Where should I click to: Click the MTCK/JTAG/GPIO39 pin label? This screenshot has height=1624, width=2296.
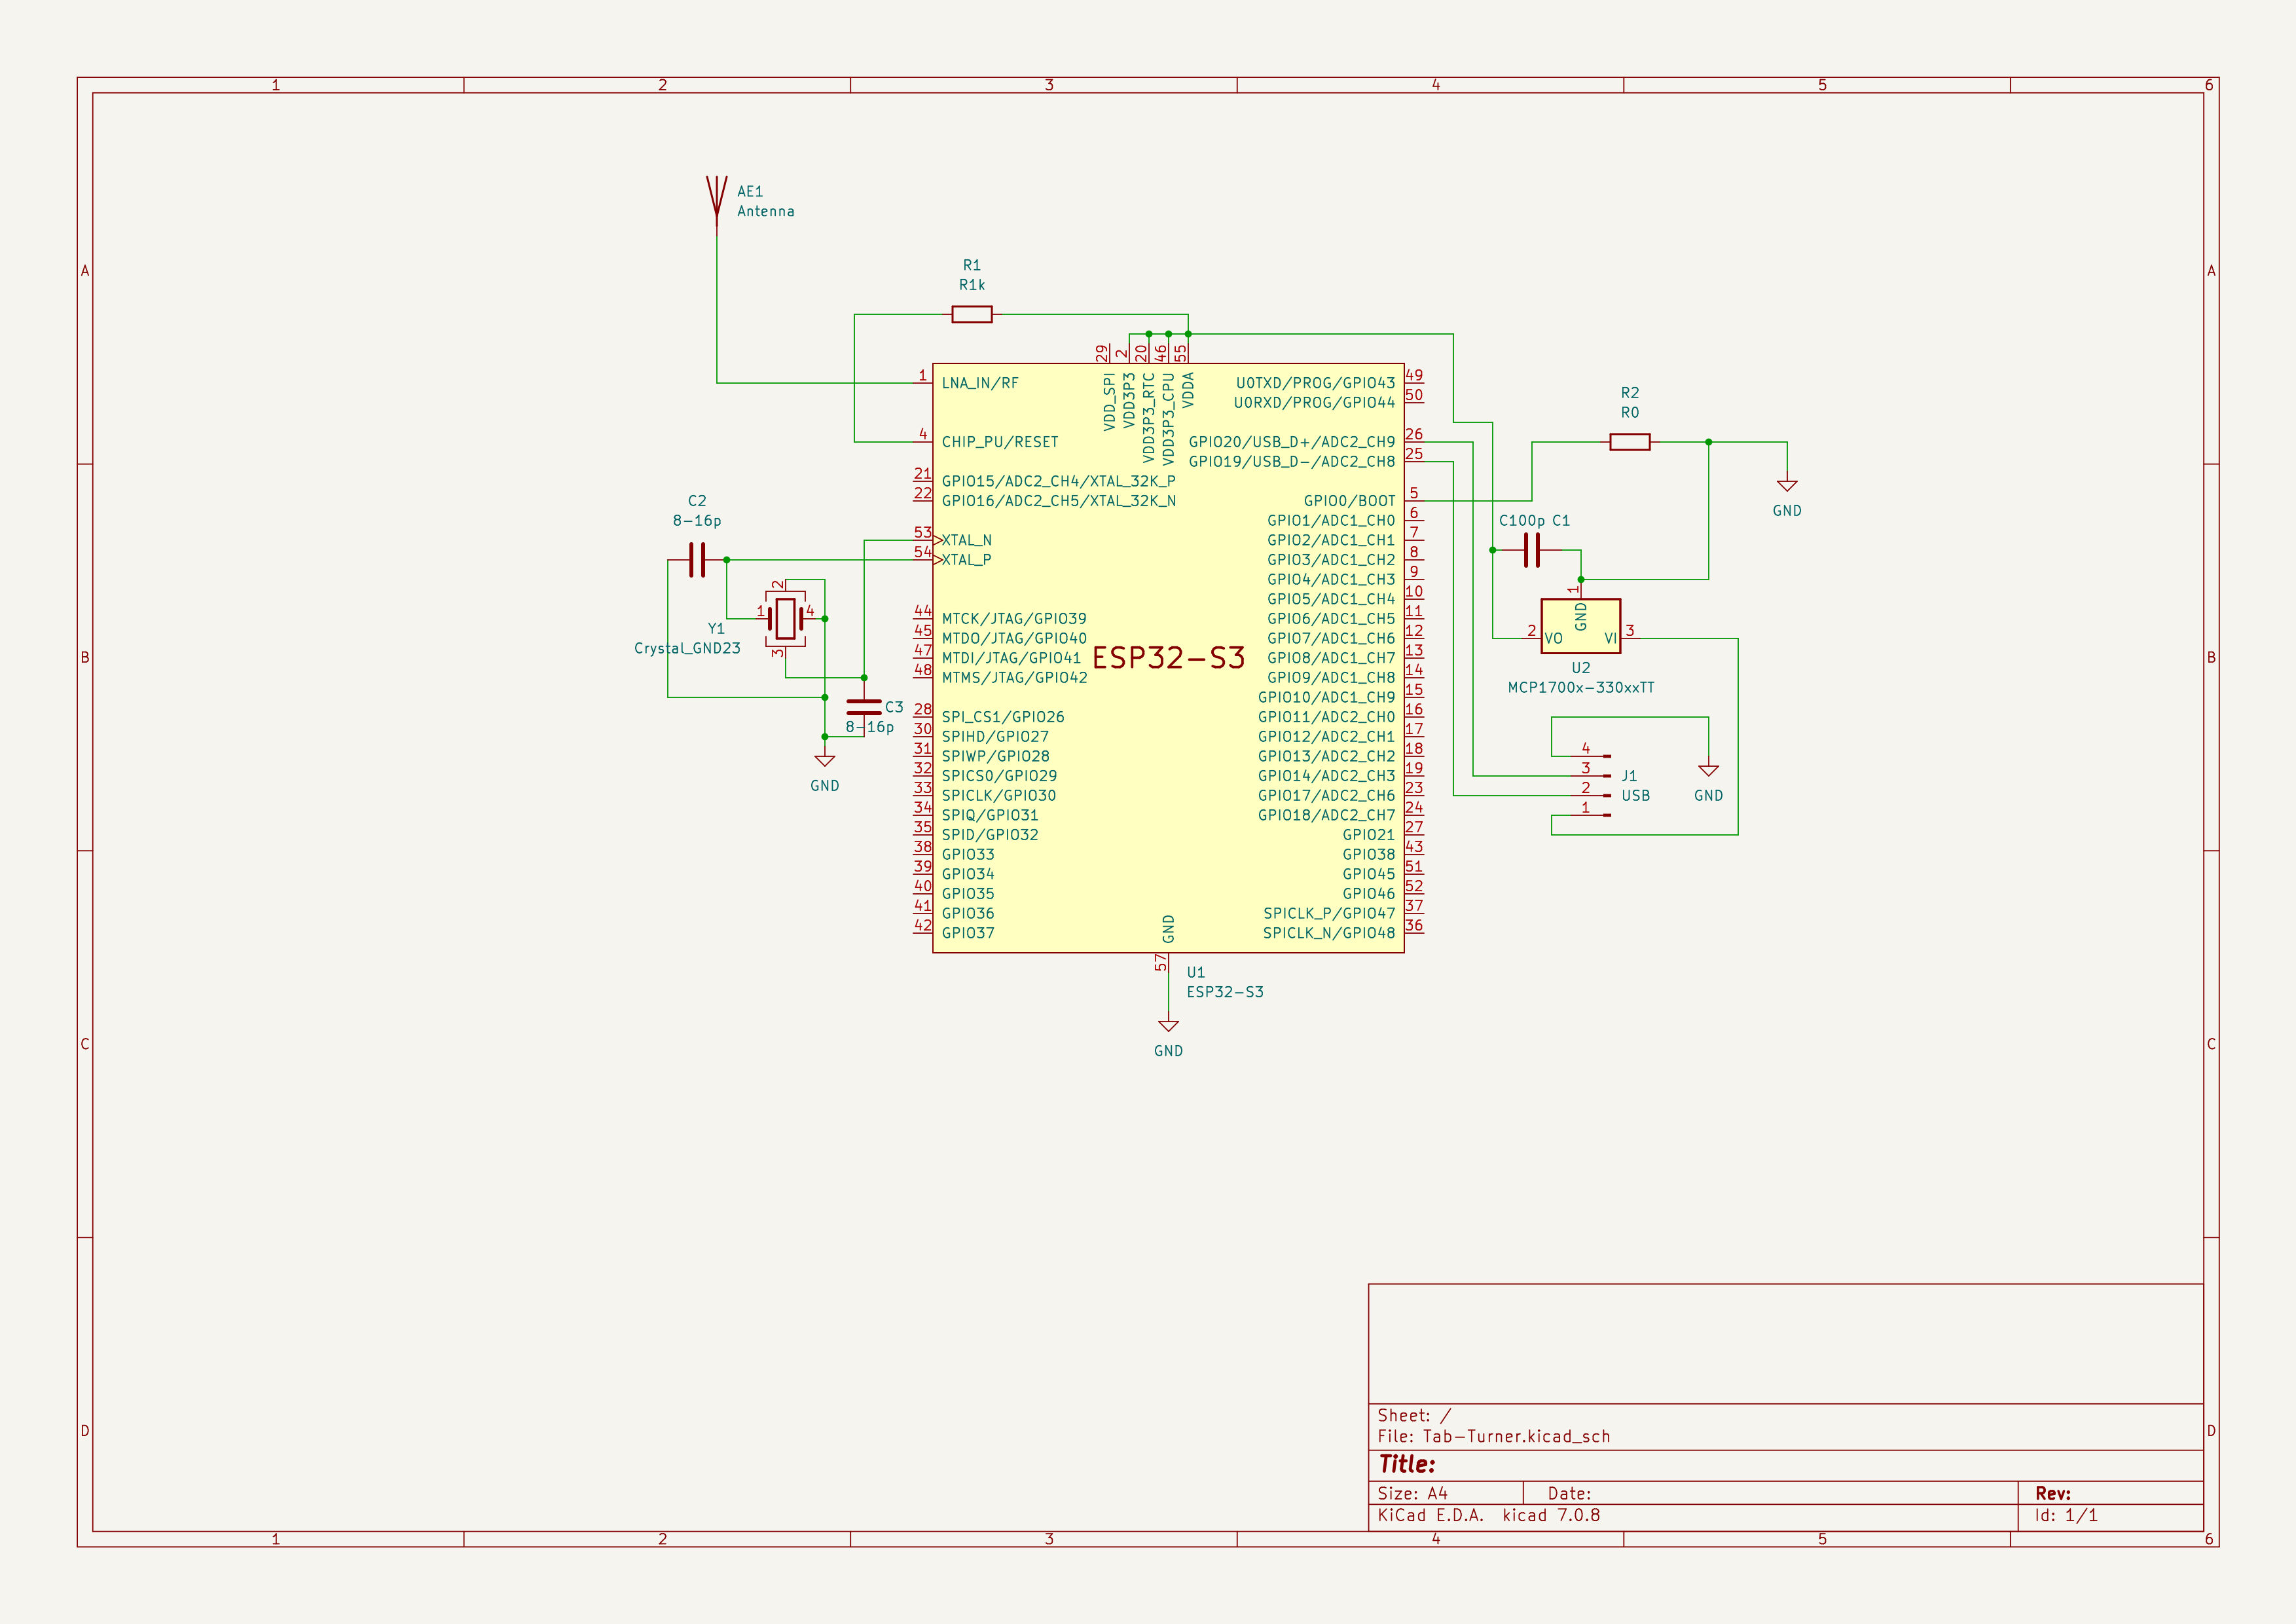coord(1013,619)
